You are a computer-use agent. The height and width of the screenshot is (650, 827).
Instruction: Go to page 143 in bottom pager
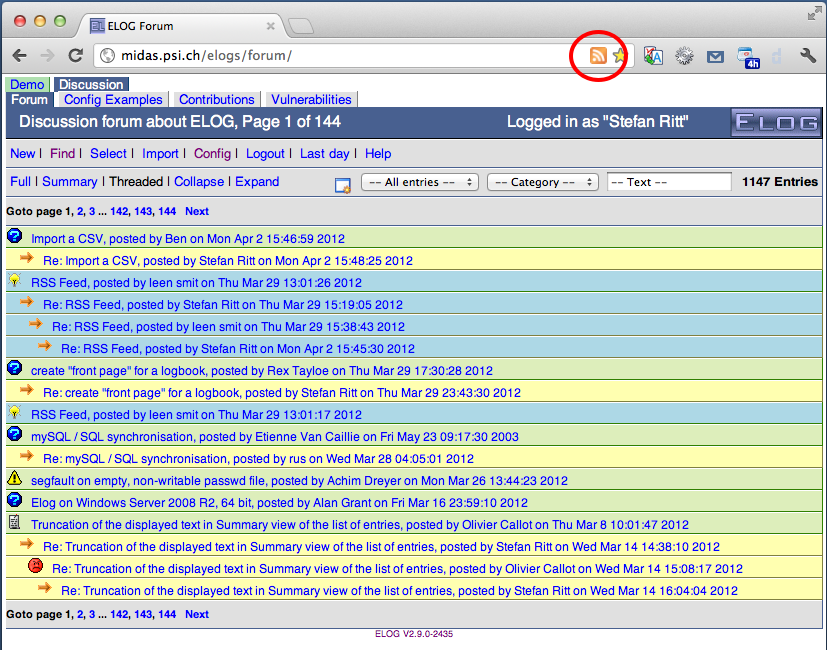pyautogui.click(x=143, y=614)
